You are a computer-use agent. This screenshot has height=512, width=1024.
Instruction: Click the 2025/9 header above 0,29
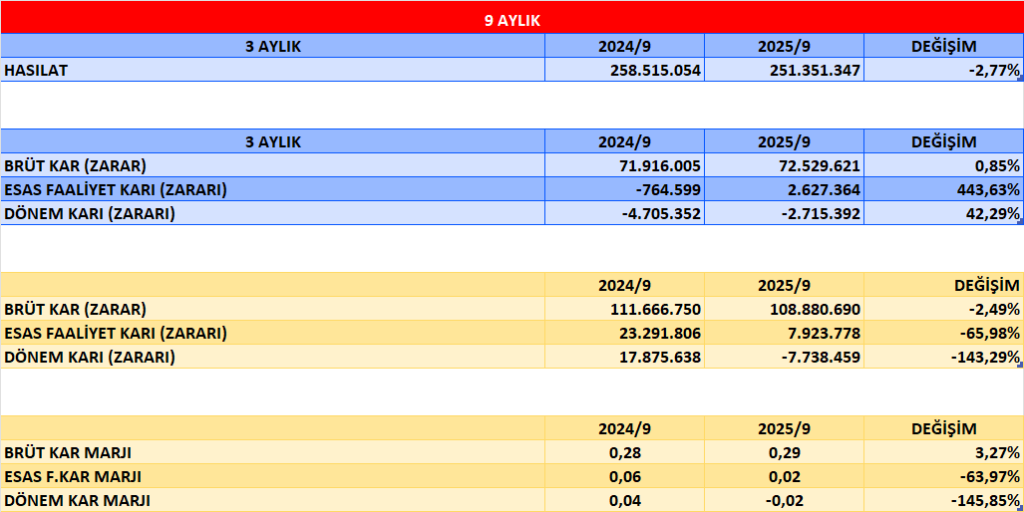[x=784, y=428]
